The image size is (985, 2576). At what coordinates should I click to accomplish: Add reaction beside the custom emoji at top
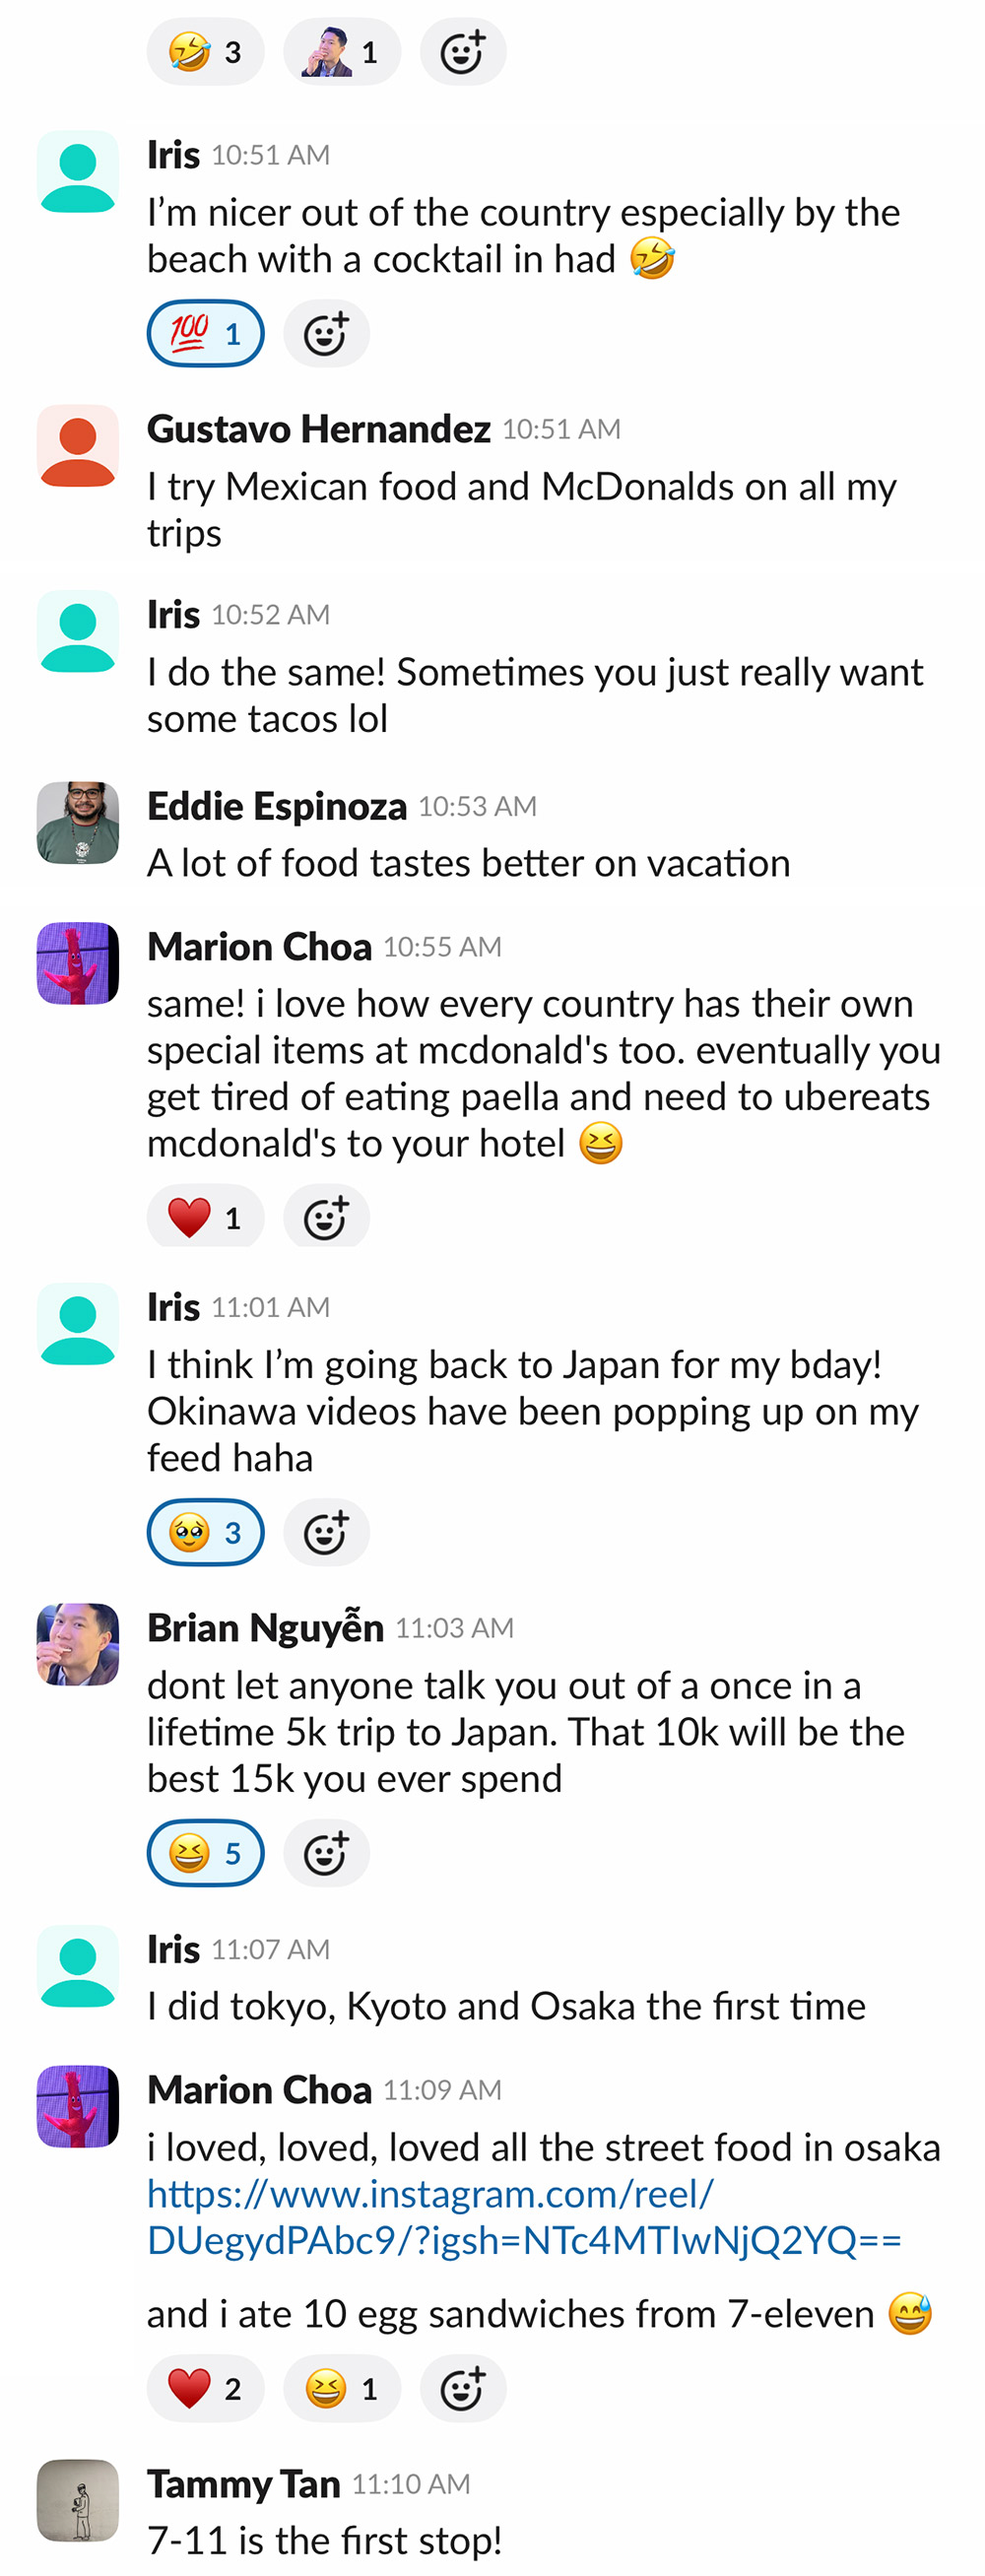click(x=462, y=52)
